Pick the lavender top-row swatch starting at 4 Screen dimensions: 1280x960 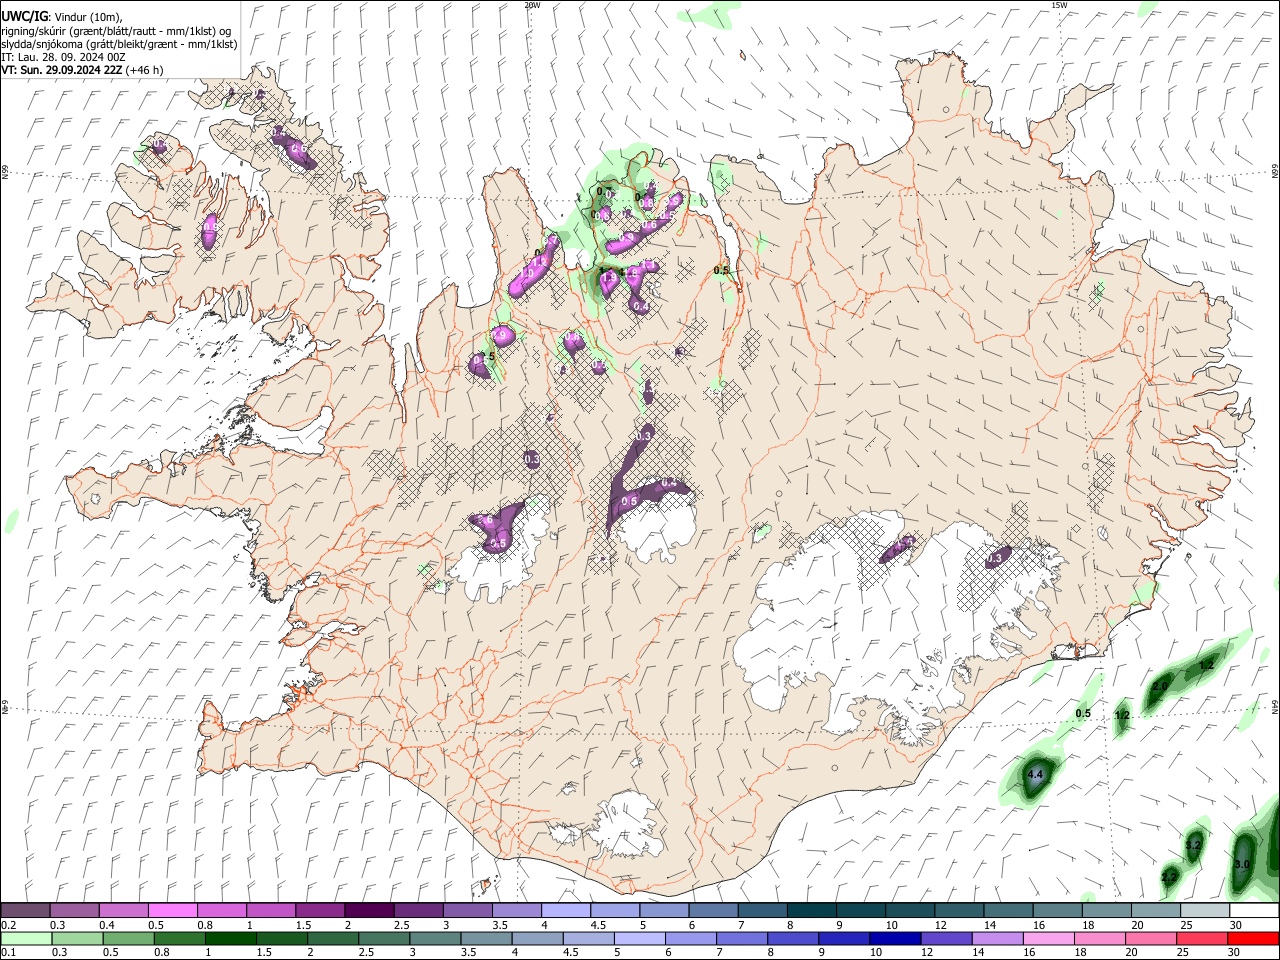pos(565,911)
